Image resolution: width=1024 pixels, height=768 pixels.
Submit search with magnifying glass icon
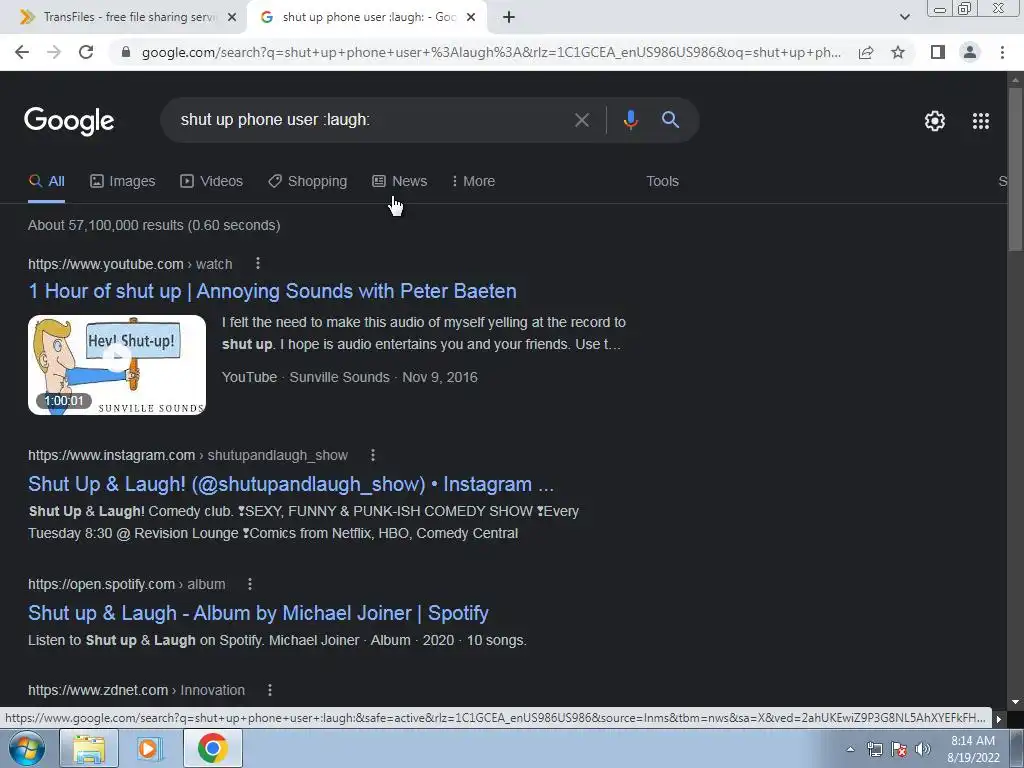[670, 120]
